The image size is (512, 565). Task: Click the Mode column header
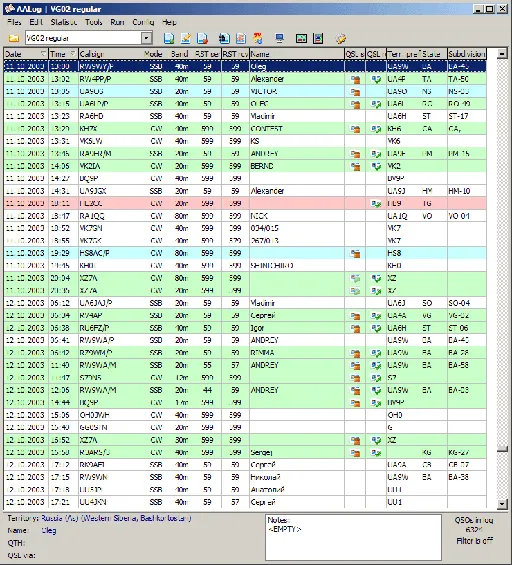click(153, 54)
